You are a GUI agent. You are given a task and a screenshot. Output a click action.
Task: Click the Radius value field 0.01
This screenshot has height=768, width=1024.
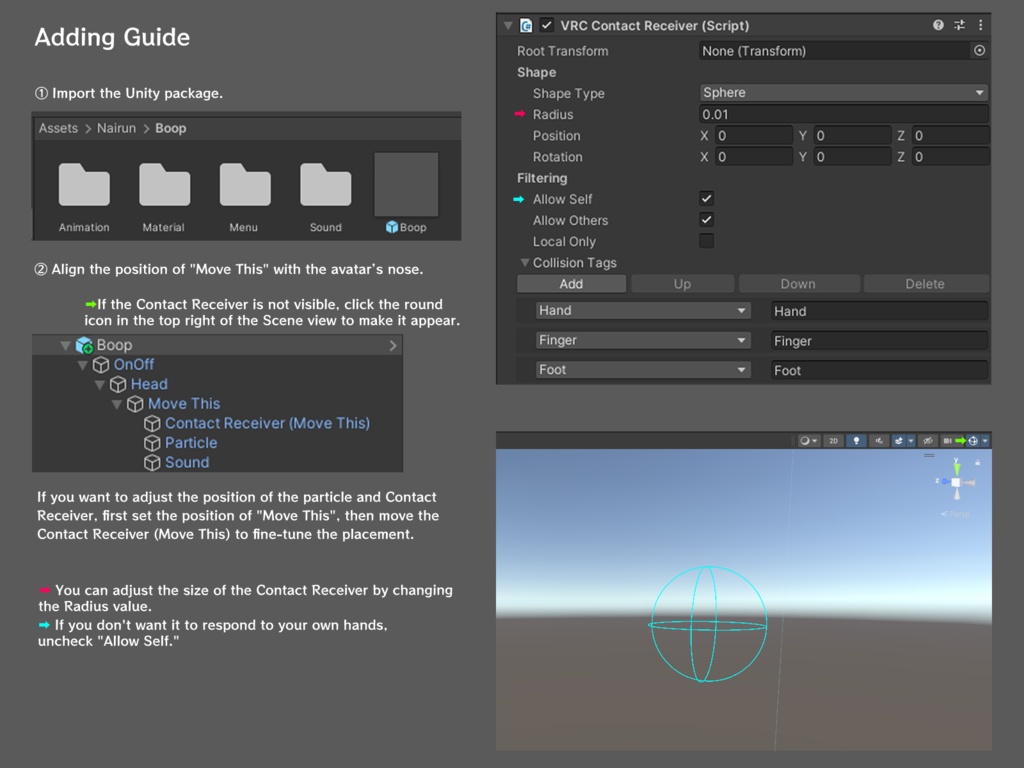843,114
